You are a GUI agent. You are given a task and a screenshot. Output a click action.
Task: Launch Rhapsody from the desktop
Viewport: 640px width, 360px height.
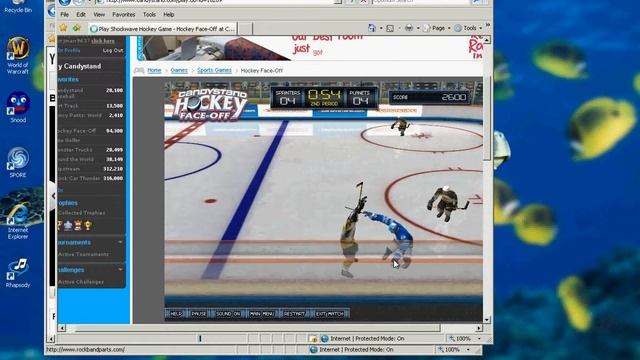[18, 273]
